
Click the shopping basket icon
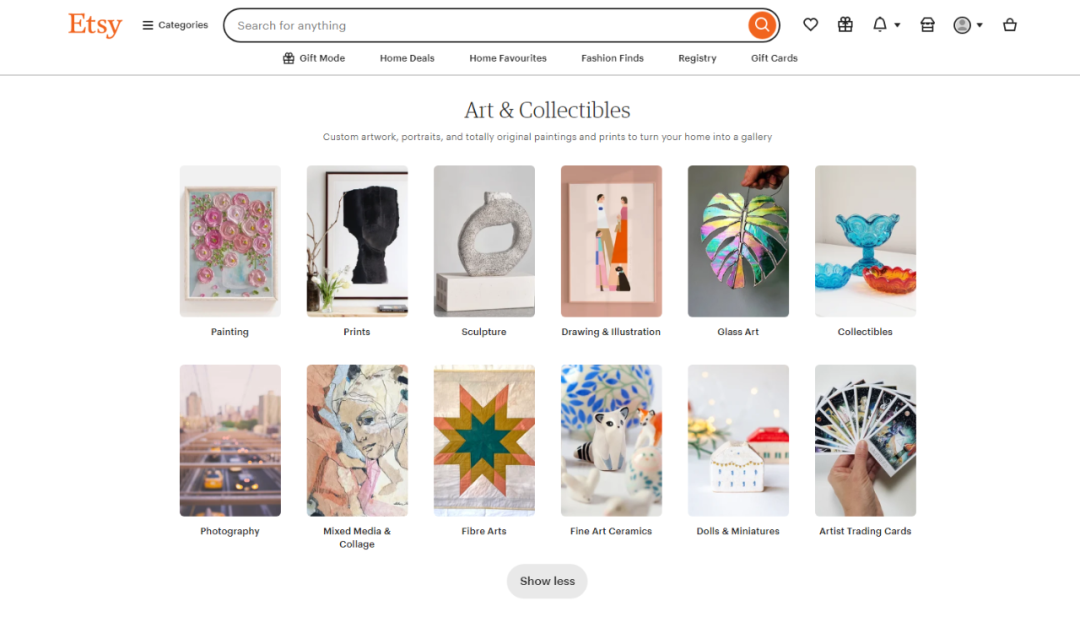tap(1010, 24)
